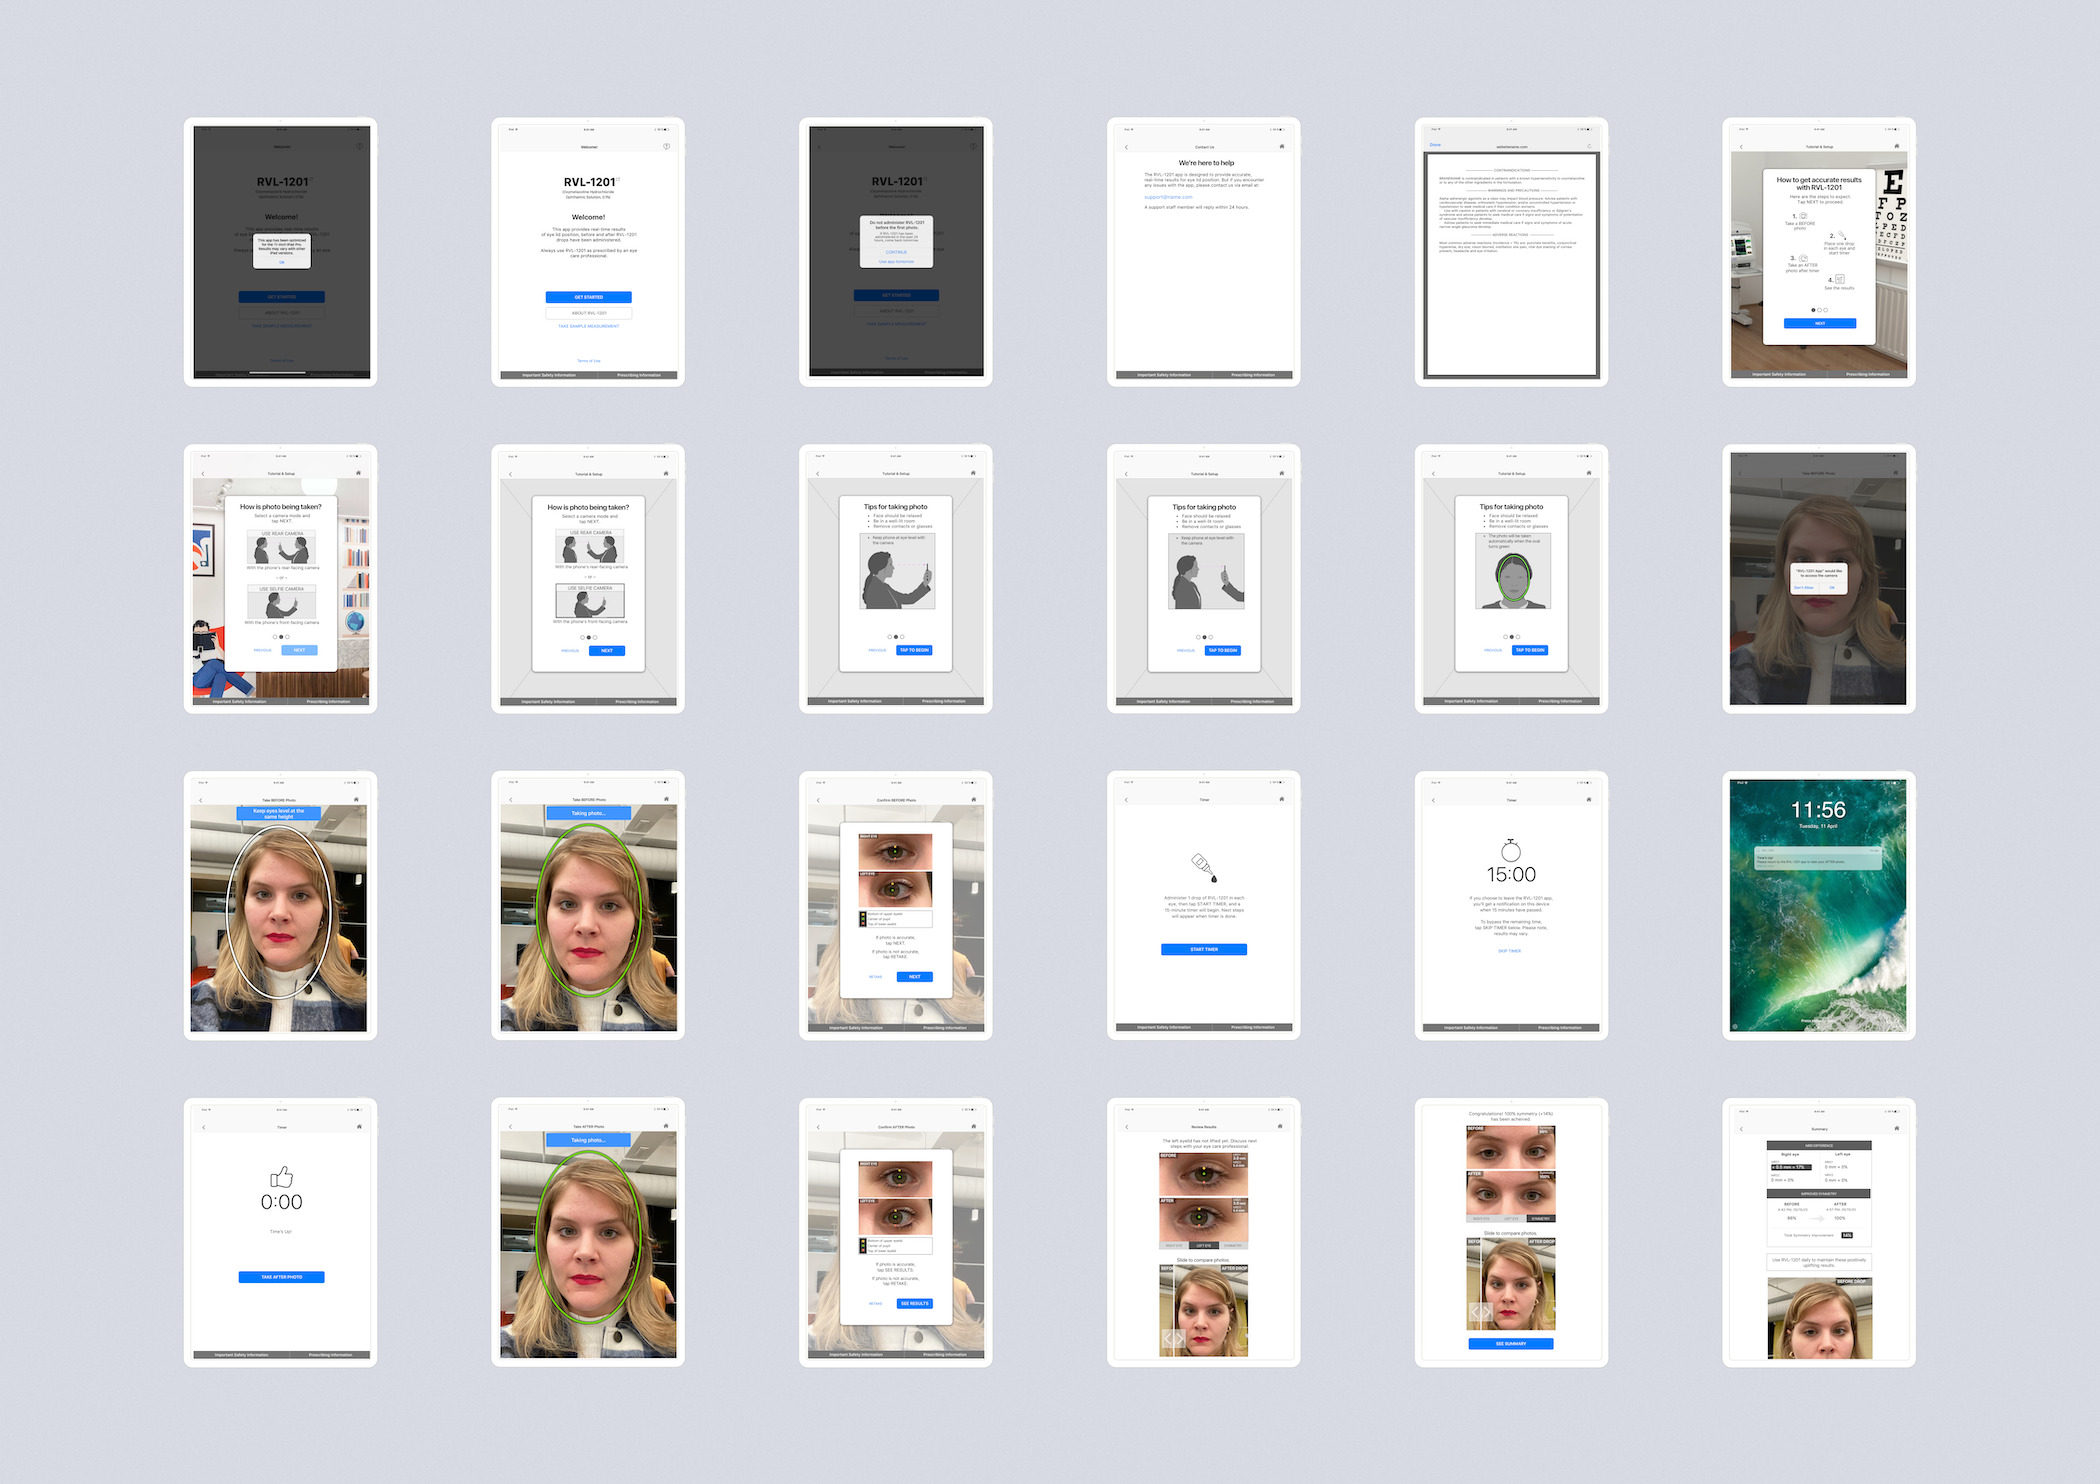
Task: Select highlighted USE SELFIE CAMERA option
Action: (590, 601)
